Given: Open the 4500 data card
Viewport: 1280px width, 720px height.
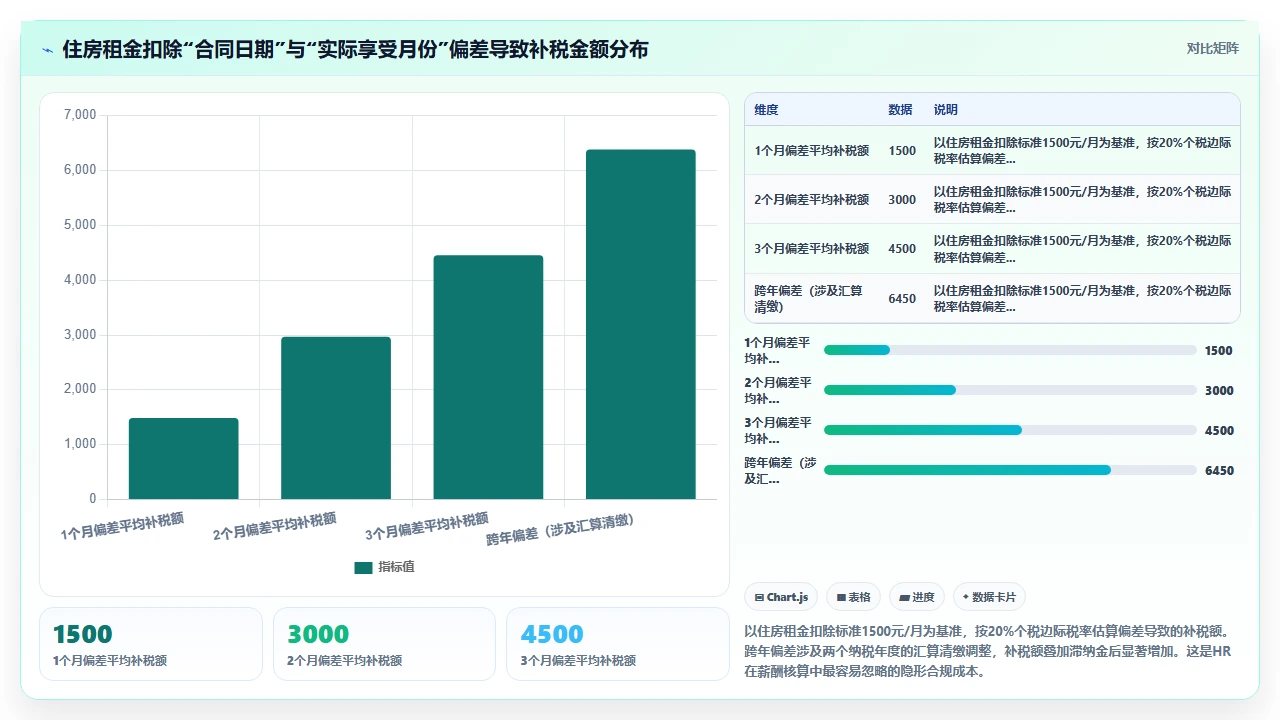Looking at the screenshot, I should click(x=618, y=644).
